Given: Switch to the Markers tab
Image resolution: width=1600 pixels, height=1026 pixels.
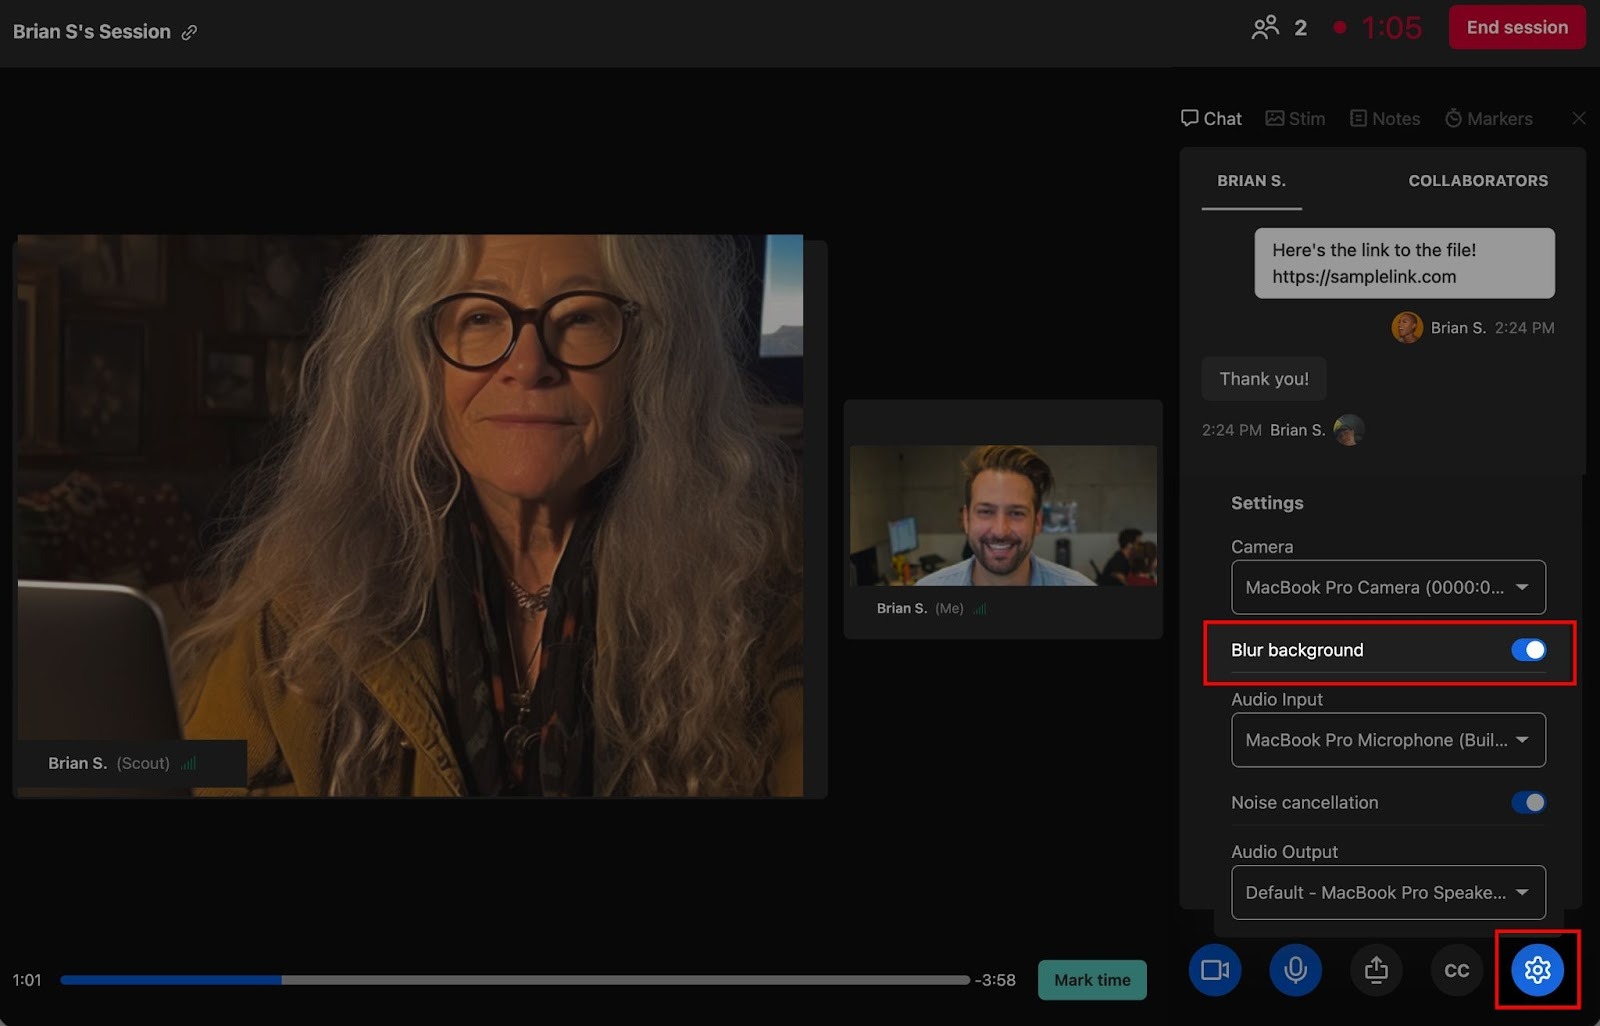Looking at the screenshot, I should coord(1488,119).
